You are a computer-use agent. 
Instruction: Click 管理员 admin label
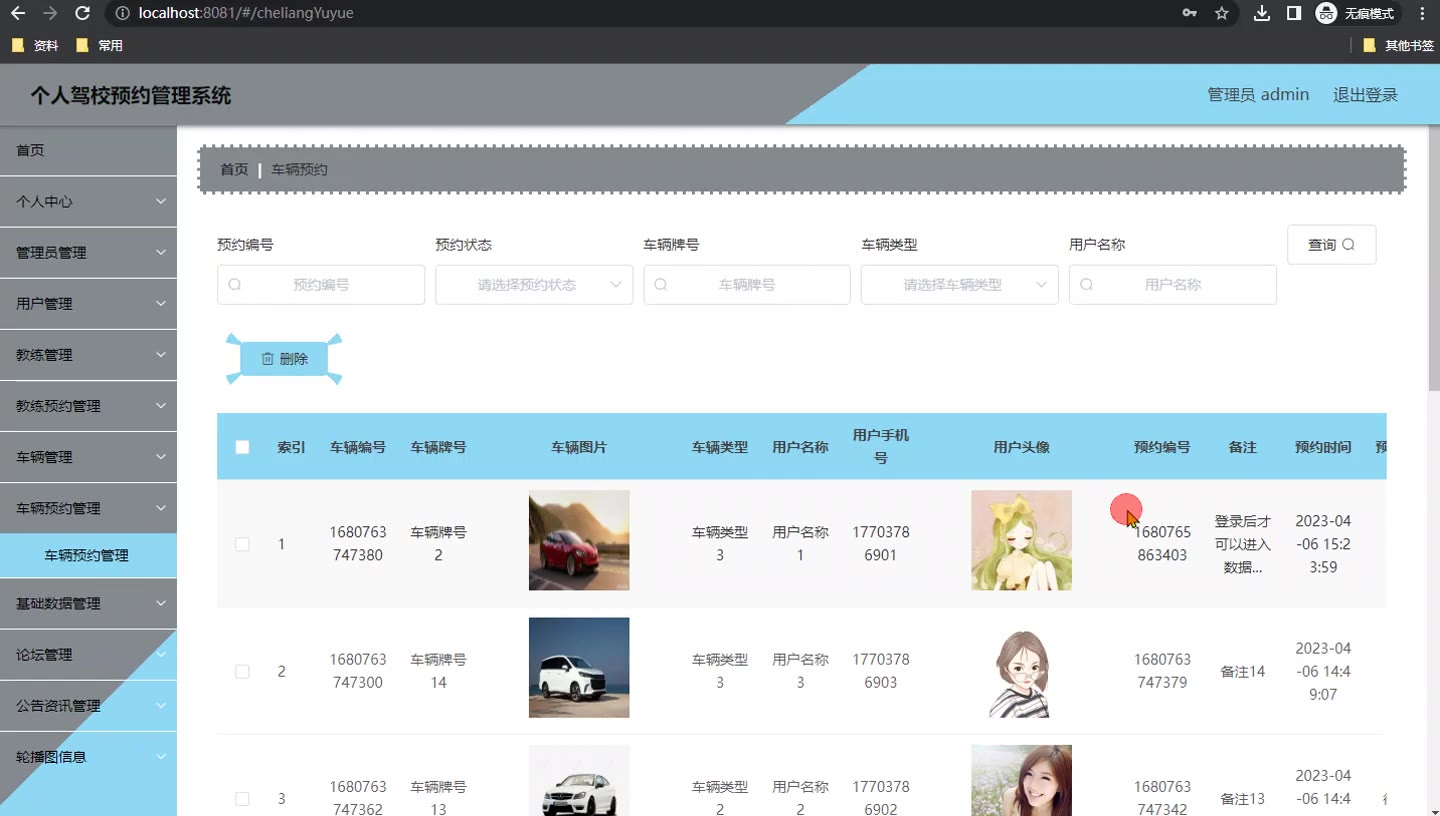[x=1258, y=95]
